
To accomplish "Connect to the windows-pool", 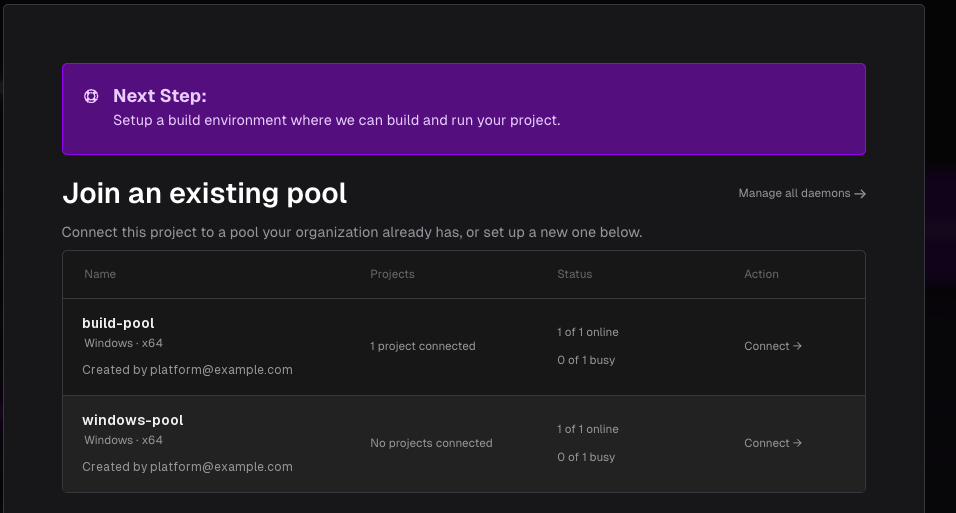I will (772, 443).
